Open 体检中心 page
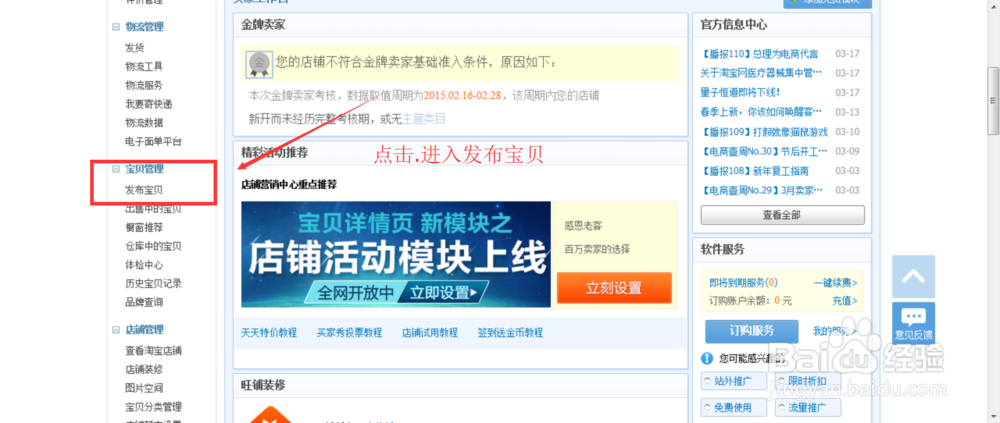Viewport: 1000px width, 423px height. tap(144, 265)
